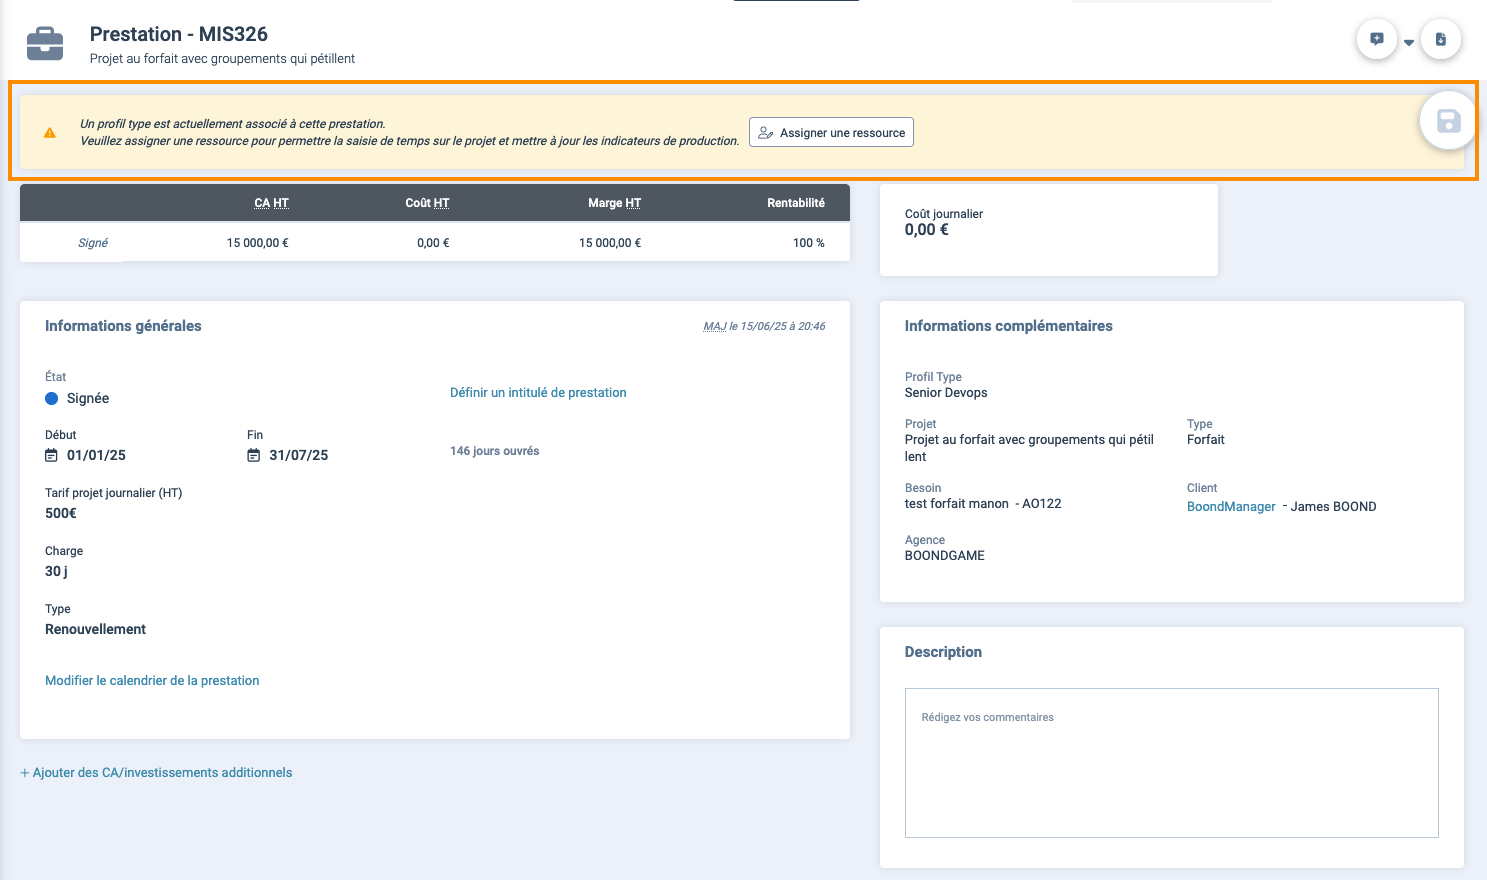The width and height of the screenshot is (1487, 880).
Task: Click the Assigner une ressource button
Action: 831,133
